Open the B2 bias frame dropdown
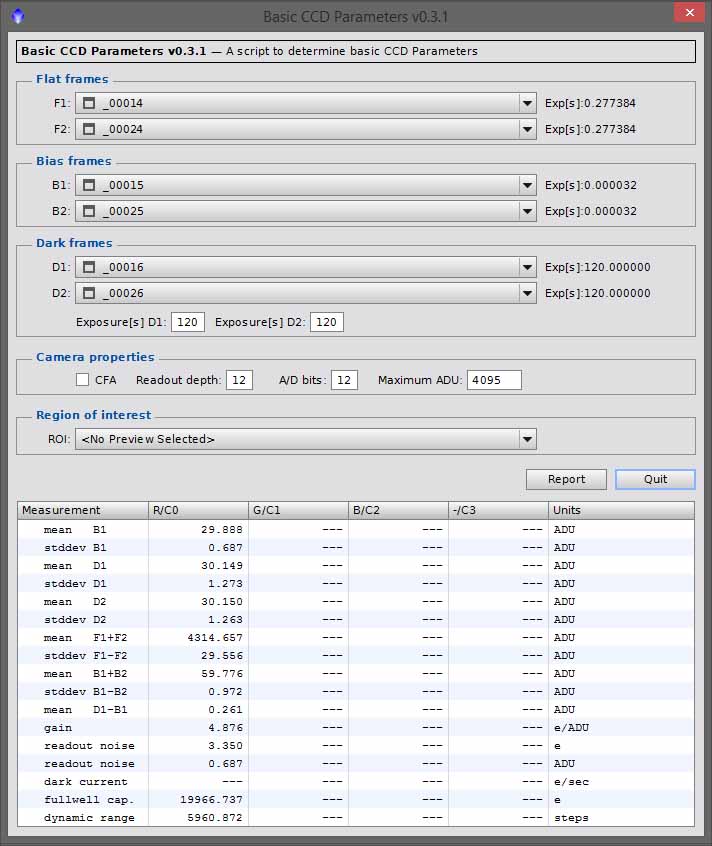The image size is (712, 846). (527, 211)
